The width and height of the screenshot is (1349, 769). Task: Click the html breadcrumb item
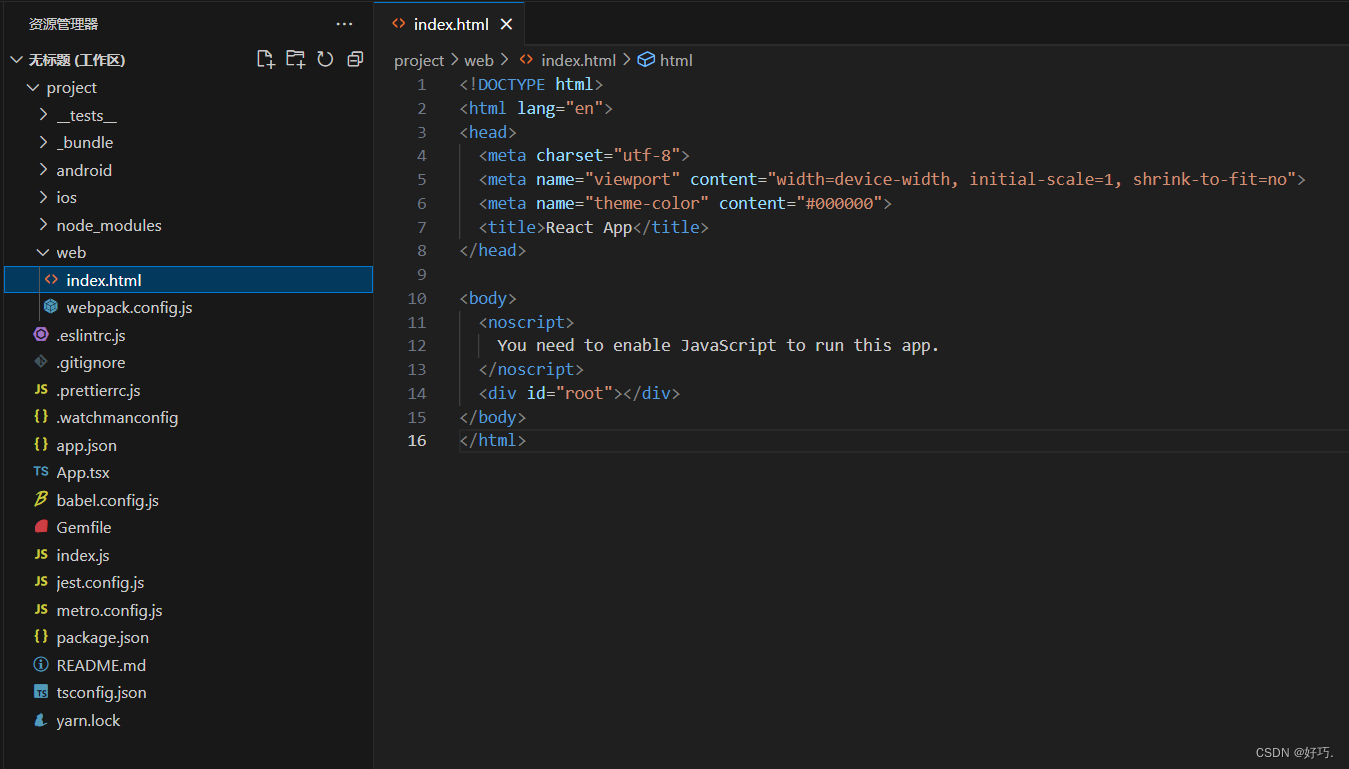pos(674,60)
